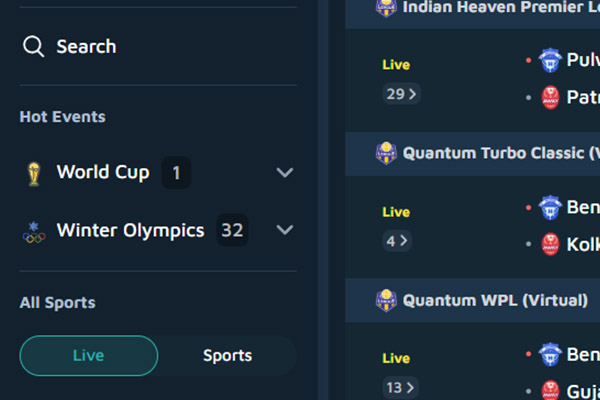The height and width of the screenshot is (400, 600).
Task: Click the Winter Olympics rings icon
Action: point(35,232)
